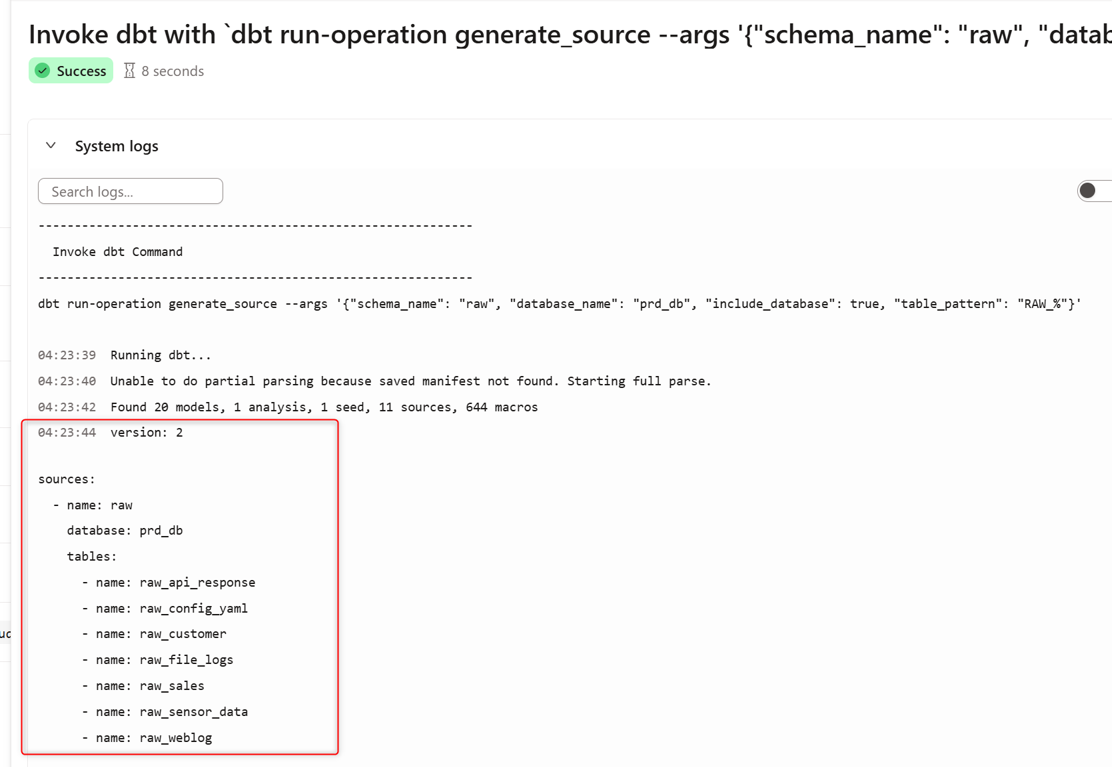The image size is (1112, 767).
Task: Click the hourglass duration icon
Action: click(129, 71)
